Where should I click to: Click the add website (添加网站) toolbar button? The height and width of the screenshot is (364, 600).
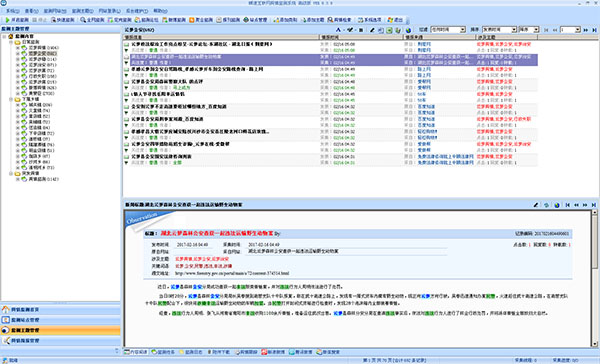pyautogui.click(x=285, y=20)
